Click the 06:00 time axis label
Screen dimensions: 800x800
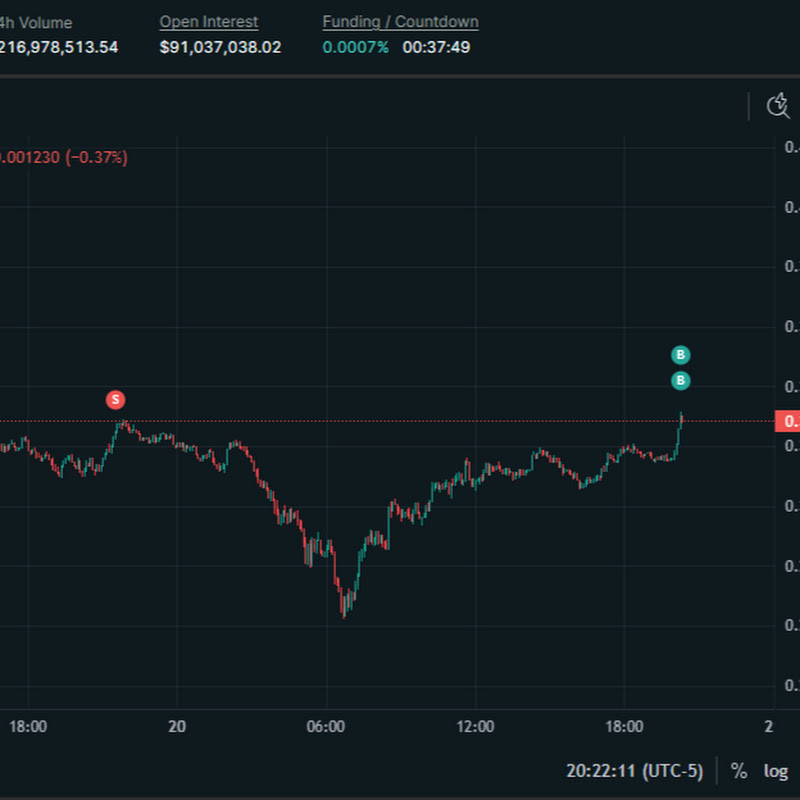(x=326, y=726)
